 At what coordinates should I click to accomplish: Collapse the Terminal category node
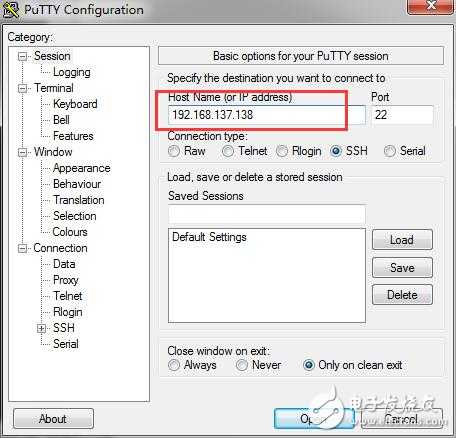tap(22, 88)
